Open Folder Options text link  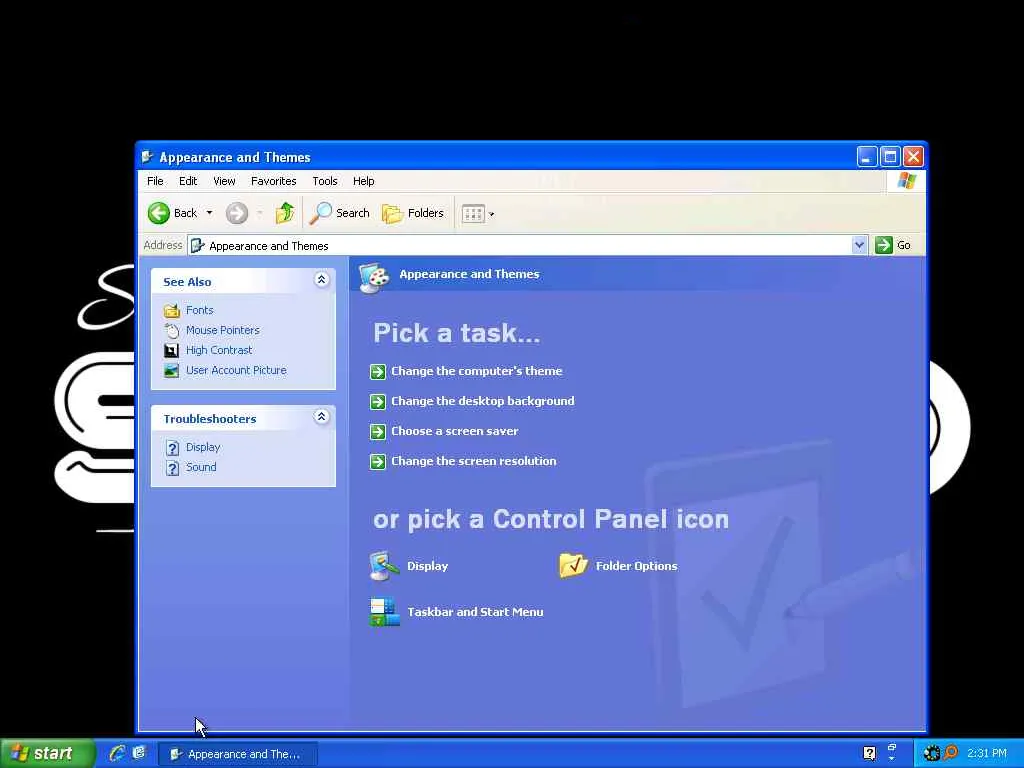coord(637,566)
